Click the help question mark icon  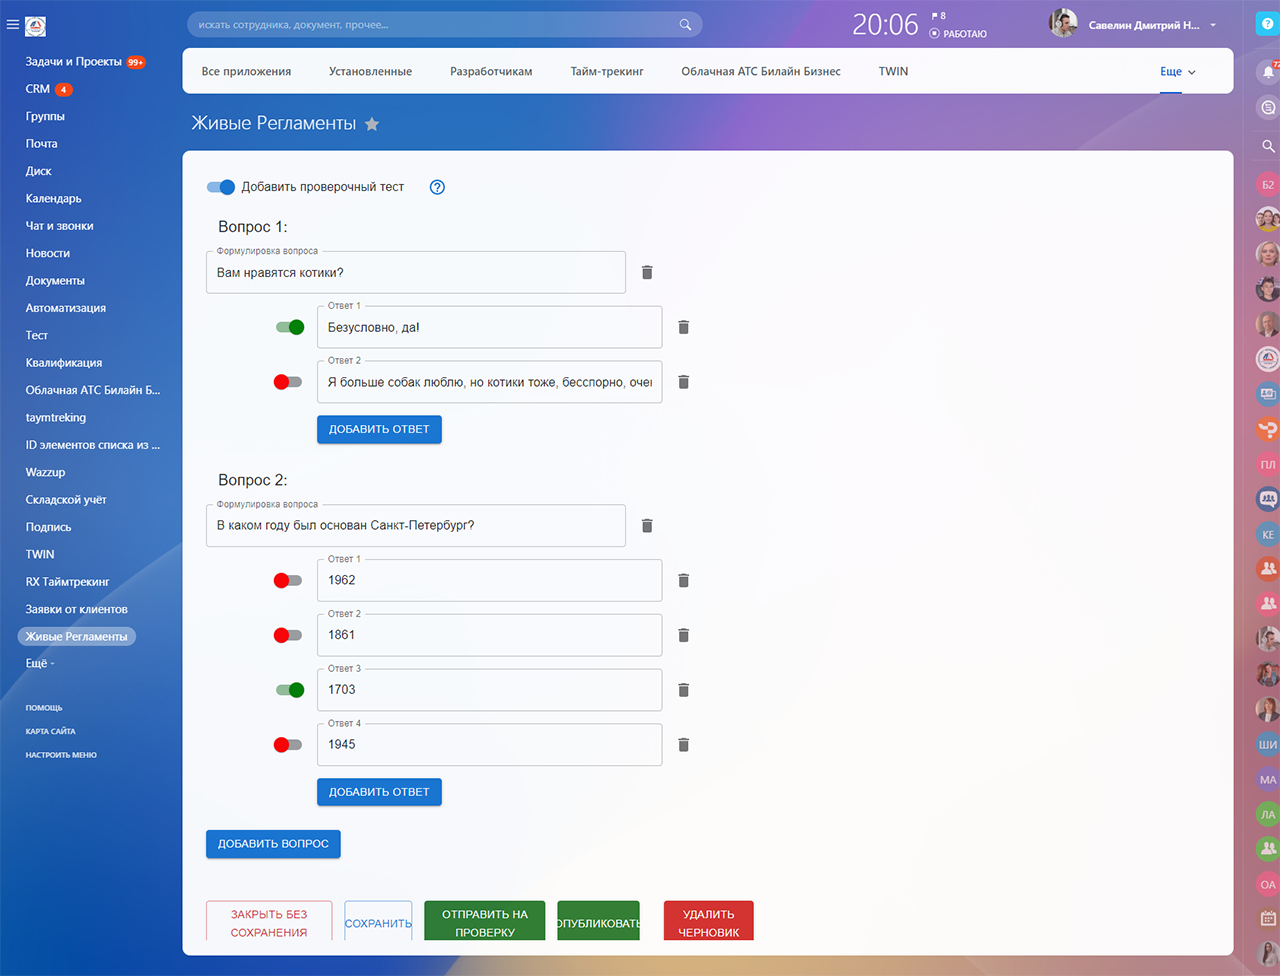pyautogui.click(x=437, y=187)
